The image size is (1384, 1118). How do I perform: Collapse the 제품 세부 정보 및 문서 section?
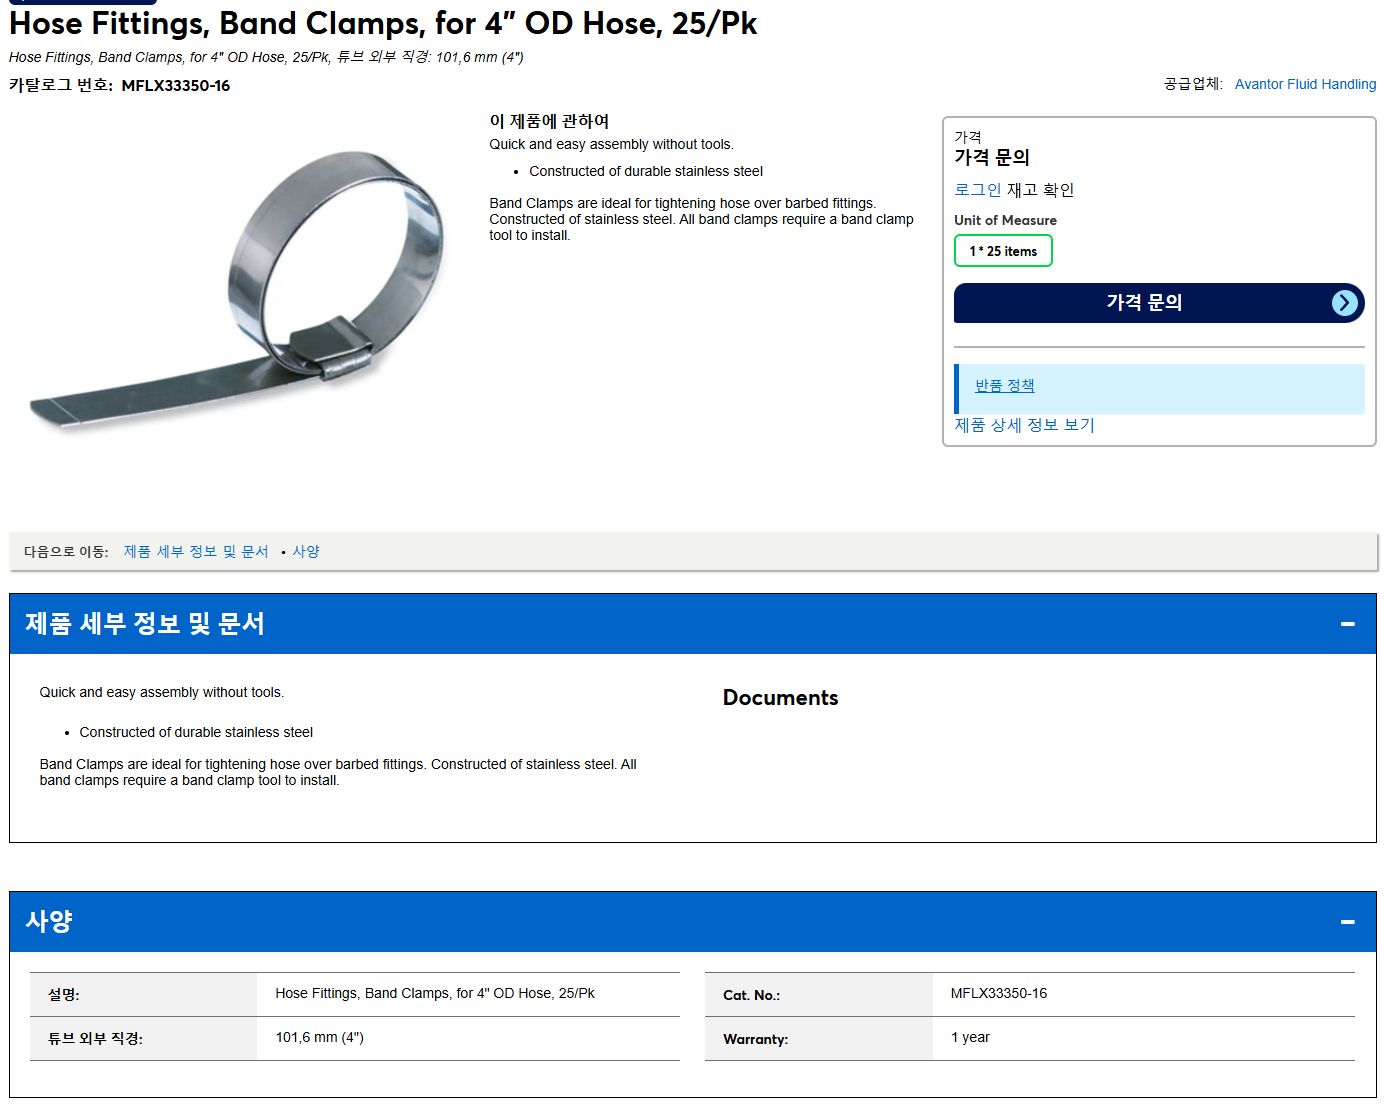(1347, 624)
